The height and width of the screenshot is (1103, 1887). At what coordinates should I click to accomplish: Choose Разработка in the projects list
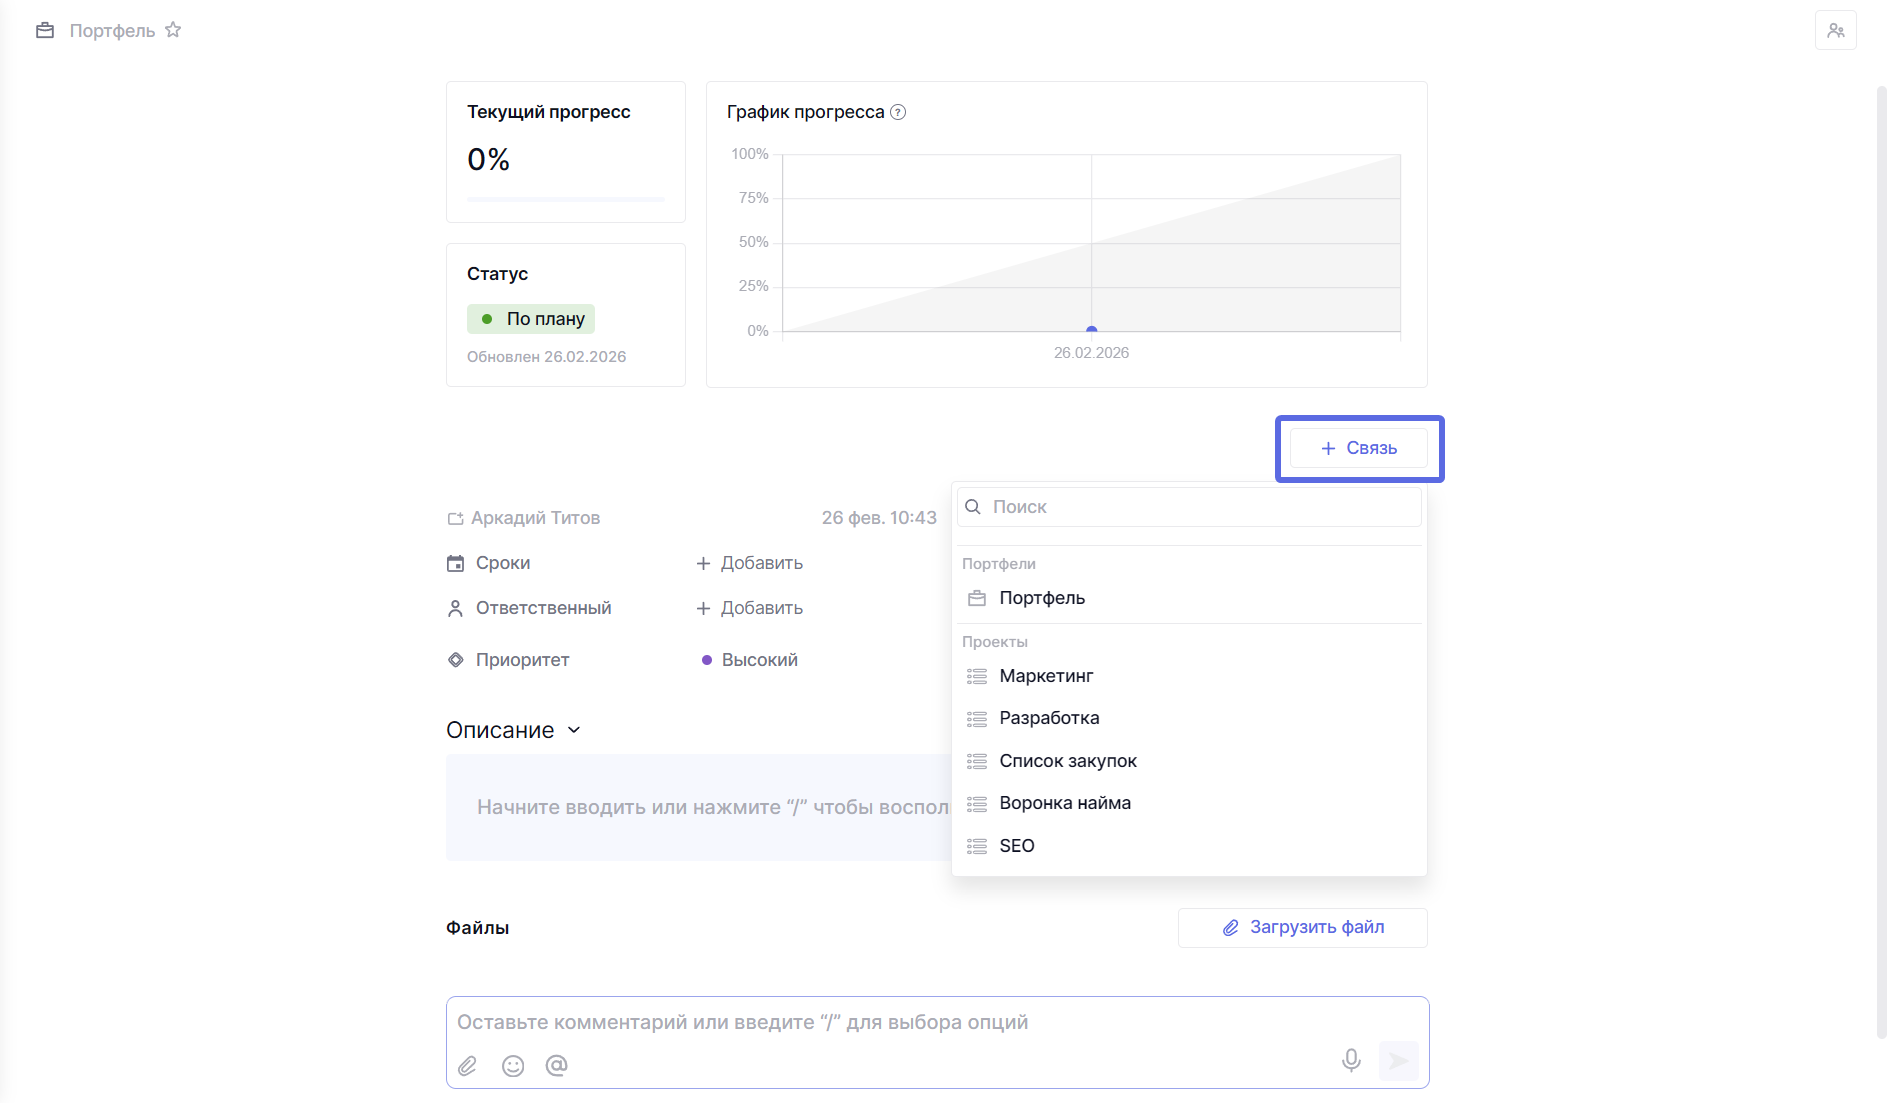(x=1049, y=718)
